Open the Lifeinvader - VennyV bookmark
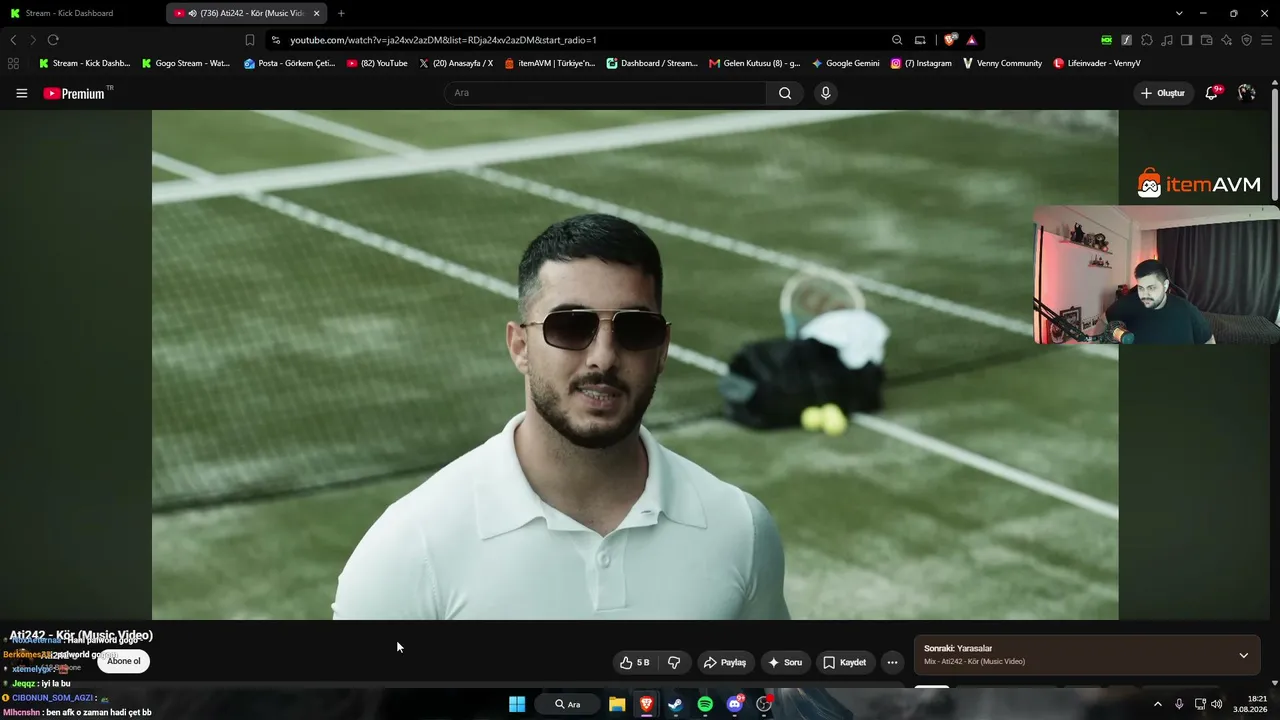The height and width of the screenshot is (720, 1280). coord(1097,63)
